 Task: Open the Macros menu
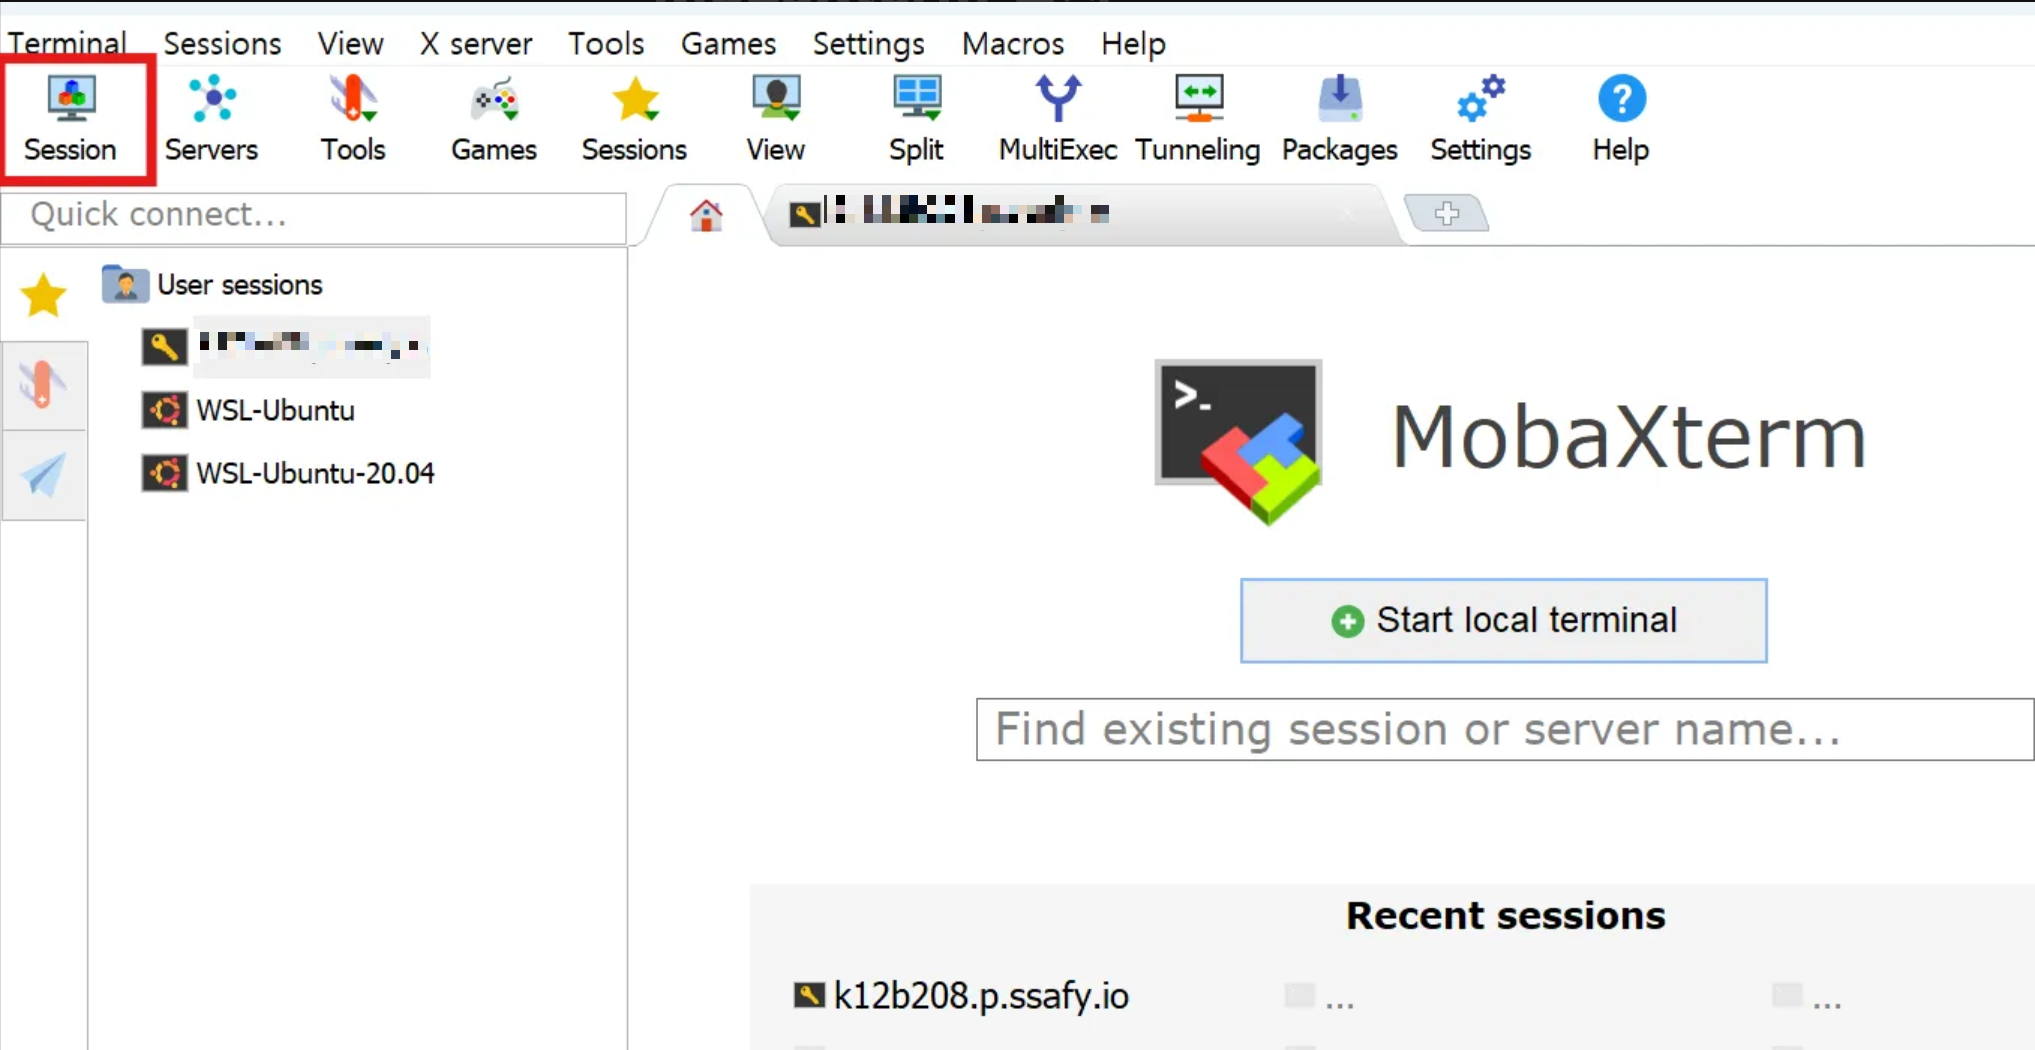(x=1012, y=43)
